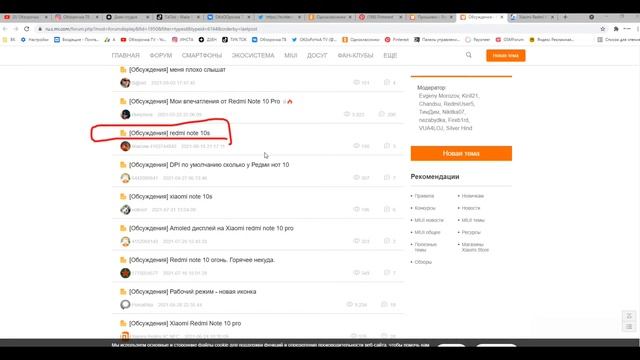Screen dimensions: 640x360
Task: Open ТИК ТОК bookmark in bookmarks bar
Action: click(x=234, y=40)
